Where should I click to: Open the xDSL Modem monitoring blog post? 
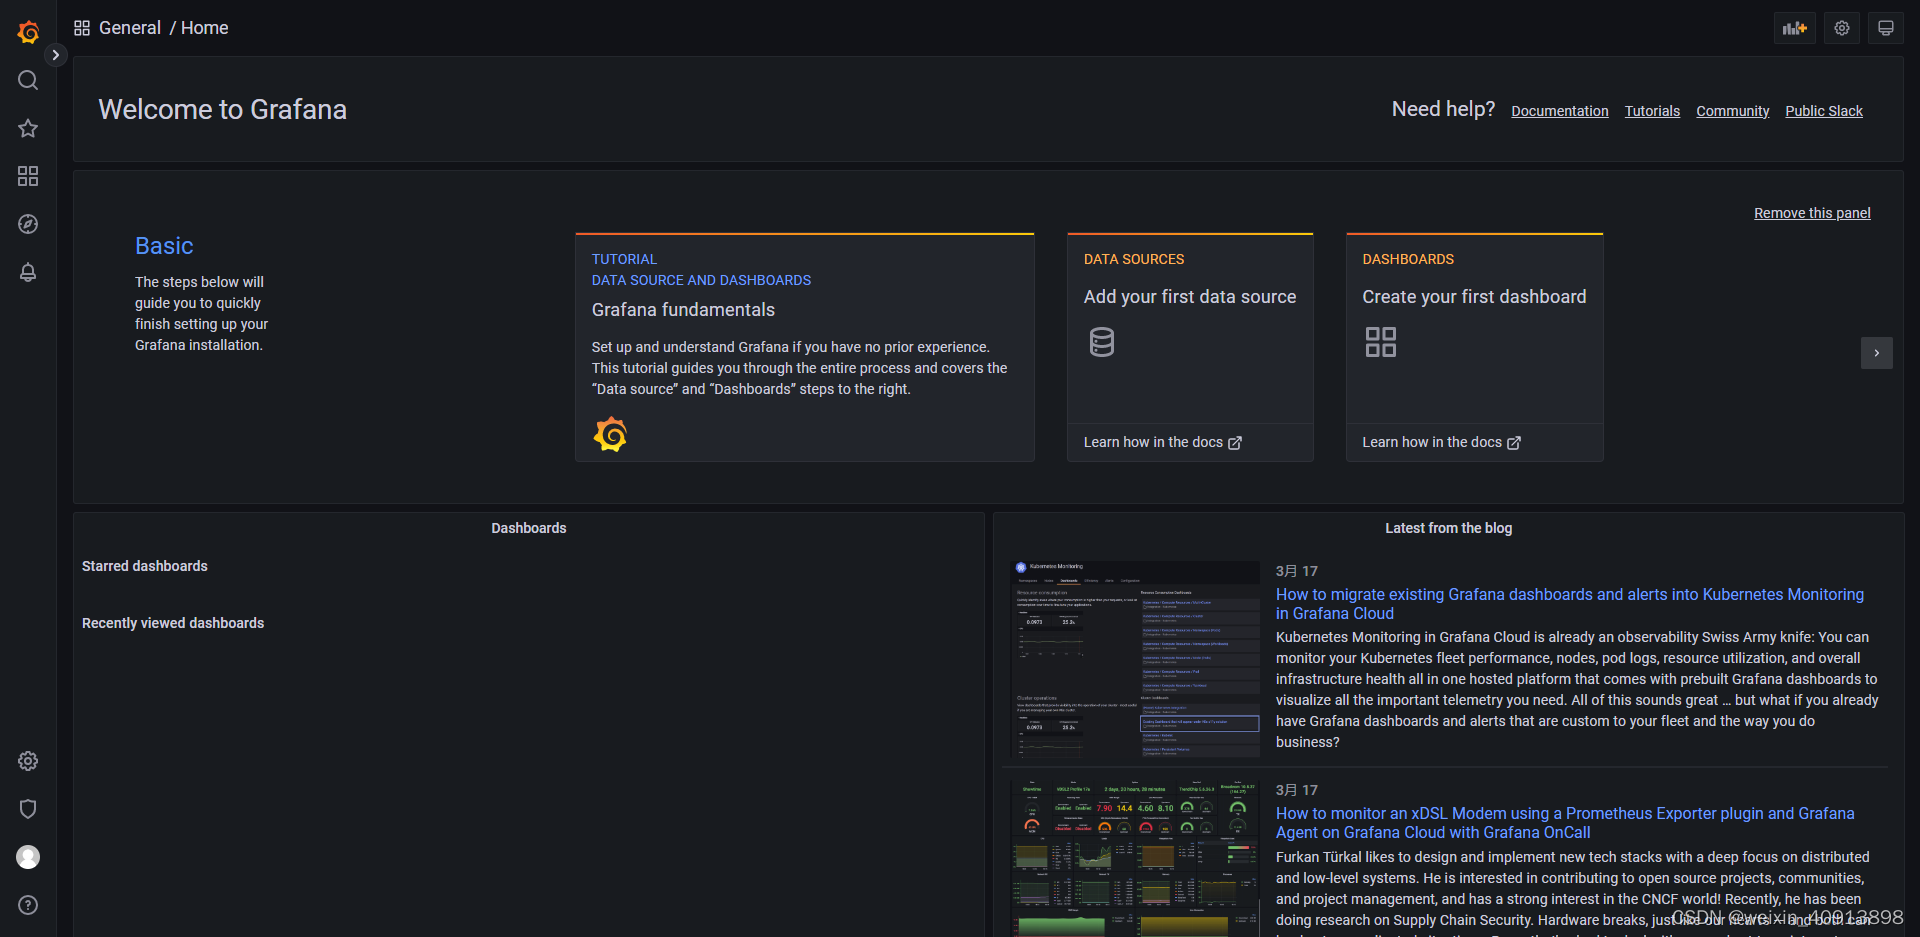(1565, 823)
